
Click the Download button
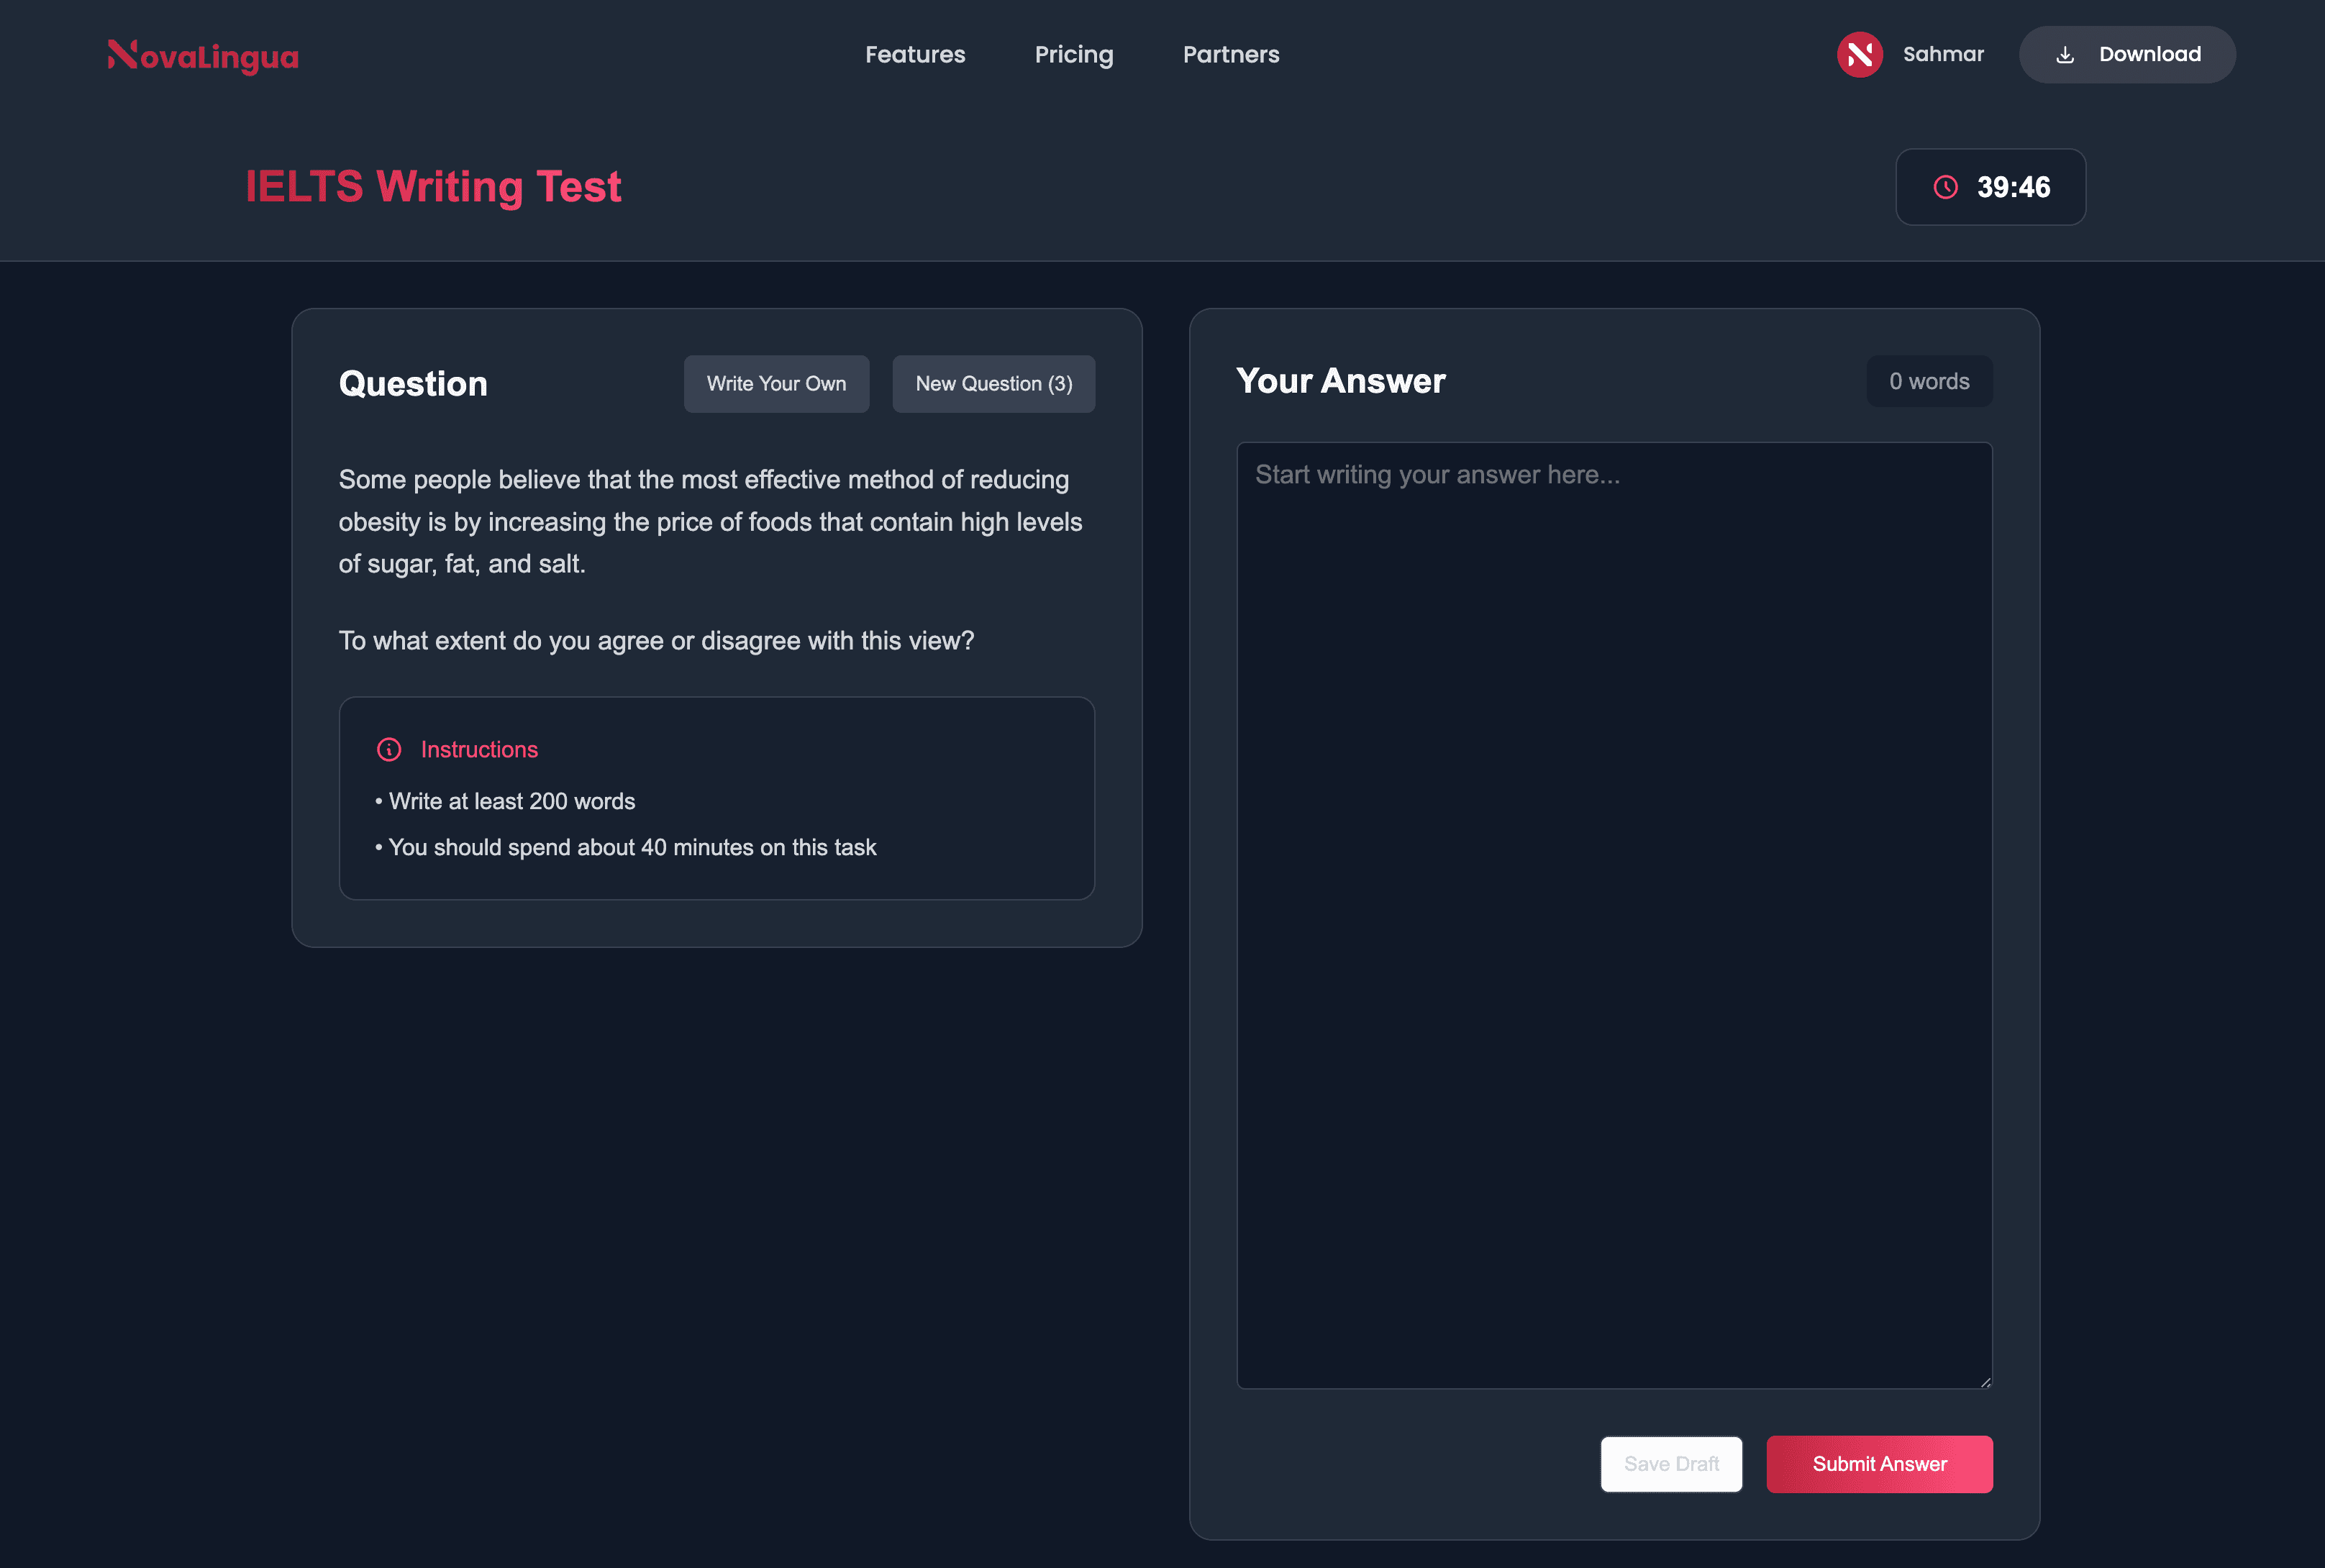[2127, 54]
